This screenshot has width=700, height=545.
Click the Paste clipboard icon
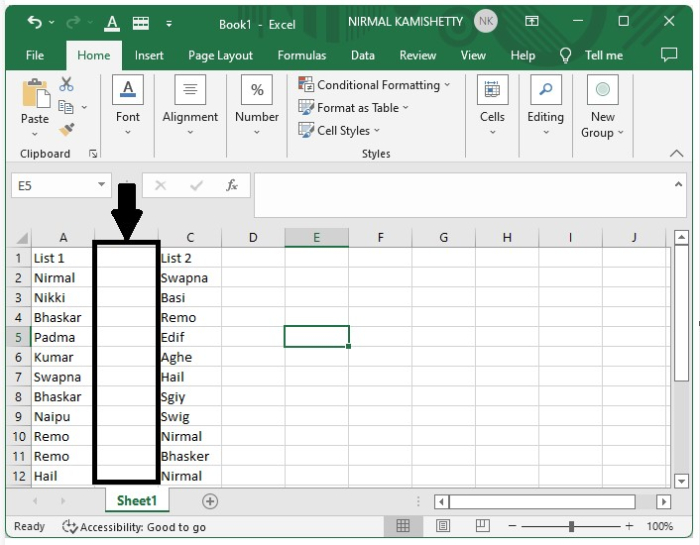click(x=36, y=93)
